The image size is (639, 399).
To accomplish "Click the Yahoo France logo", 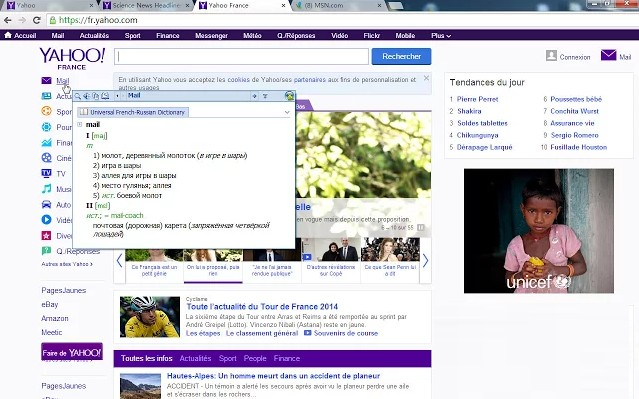I will (72, 59).
